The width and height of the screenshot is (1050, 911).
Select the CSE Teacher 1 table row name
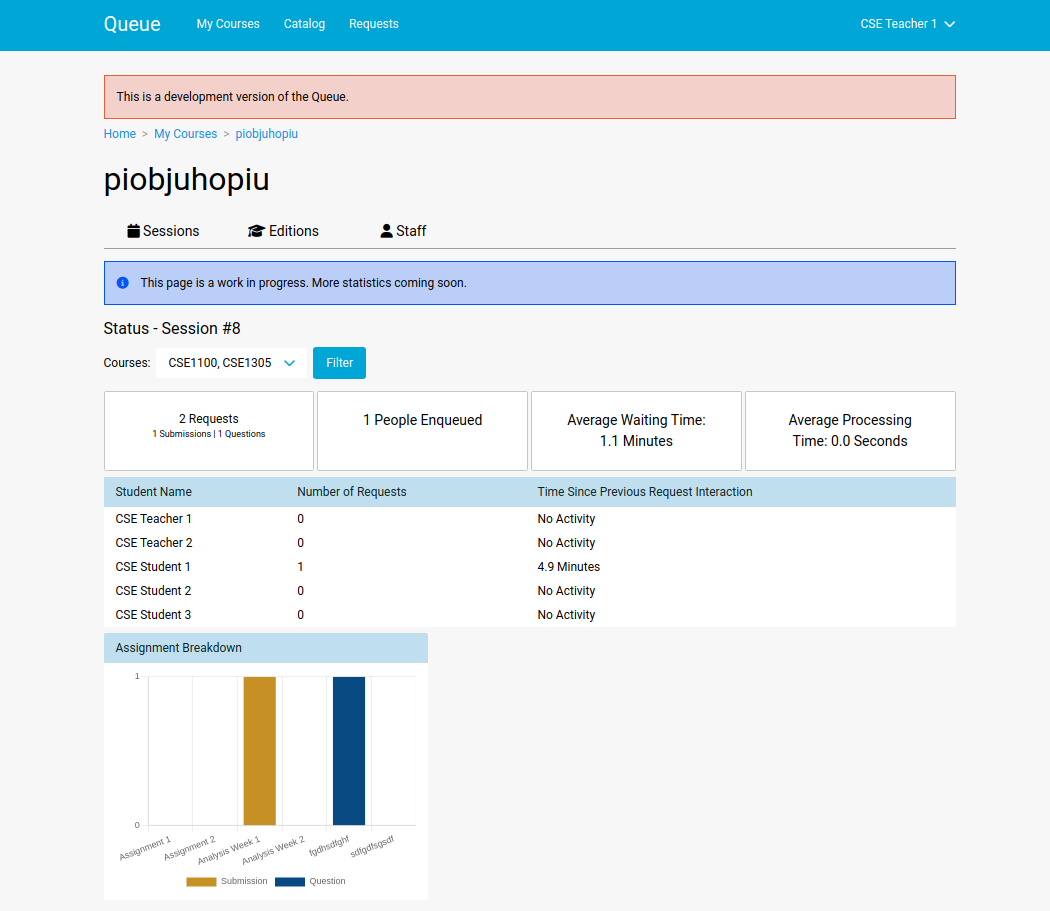[x=153, y=519]
